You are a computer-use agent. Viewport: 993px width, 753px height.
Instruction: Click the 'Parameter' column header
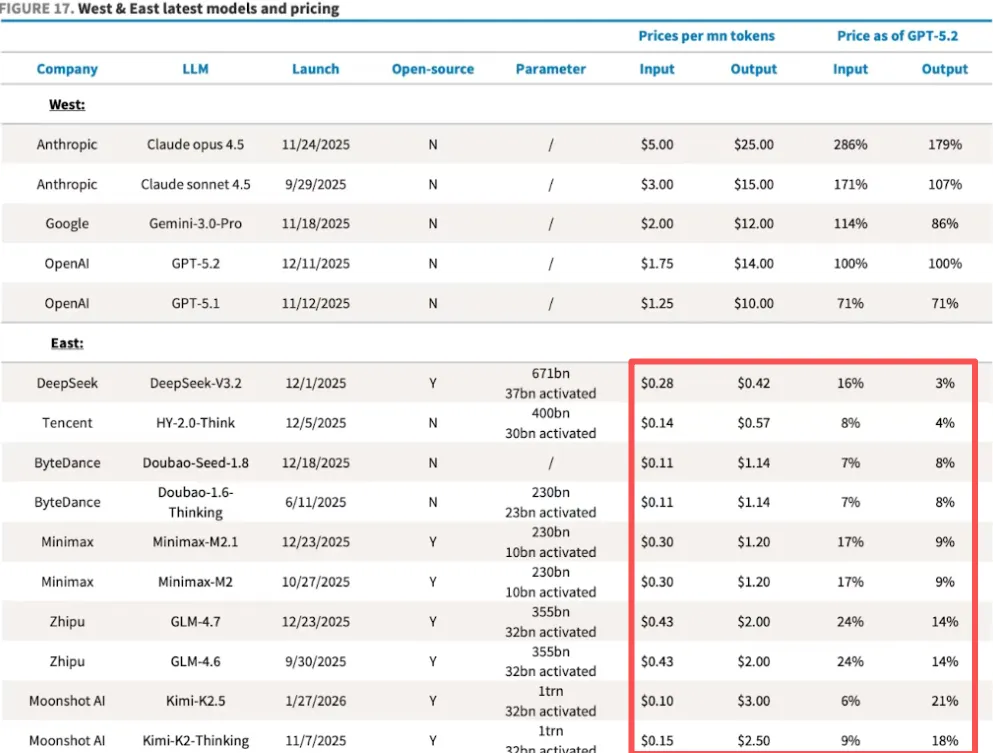(x=550, y=69)
